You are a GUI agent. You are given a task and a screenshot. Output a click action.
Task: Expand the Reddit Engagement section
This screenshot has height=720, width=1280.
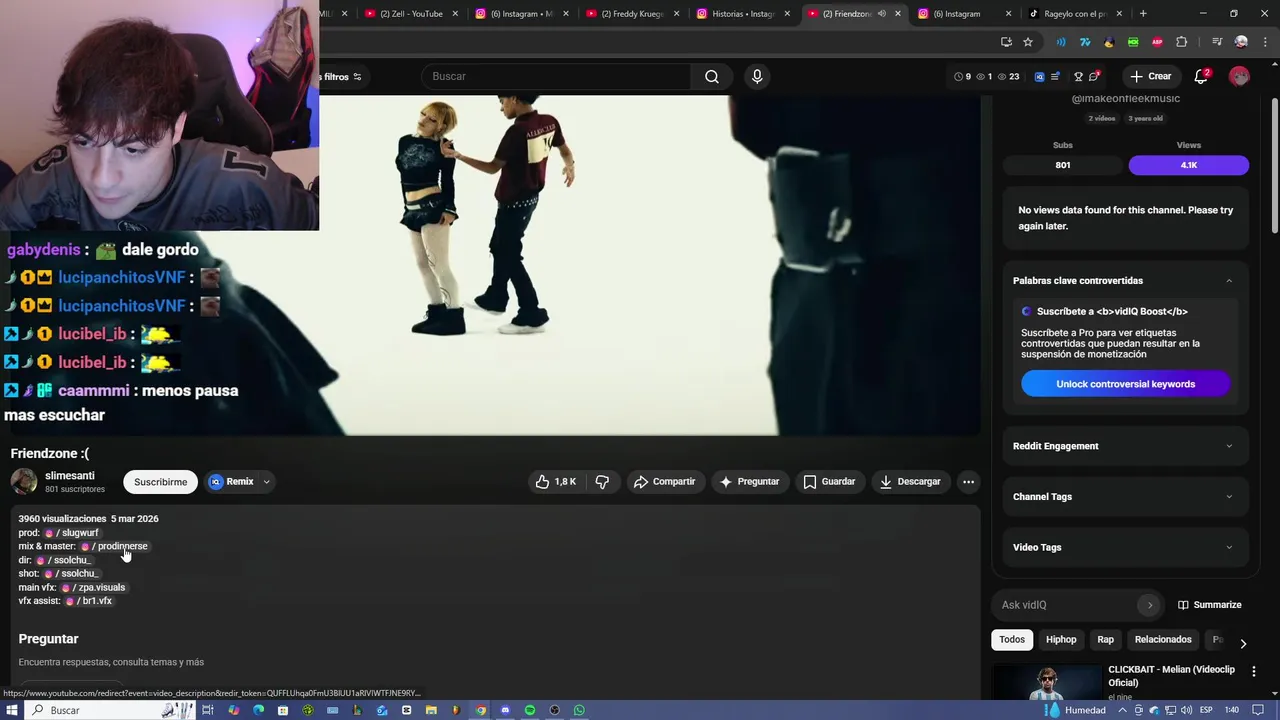click(x=1229, y=446)
